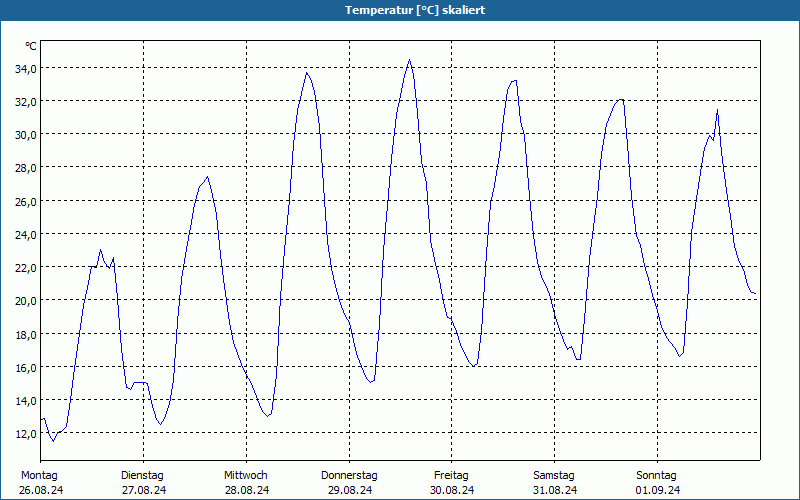
Task: Click Wednesday's temperature peak on the curve
Action: point(307,73)
